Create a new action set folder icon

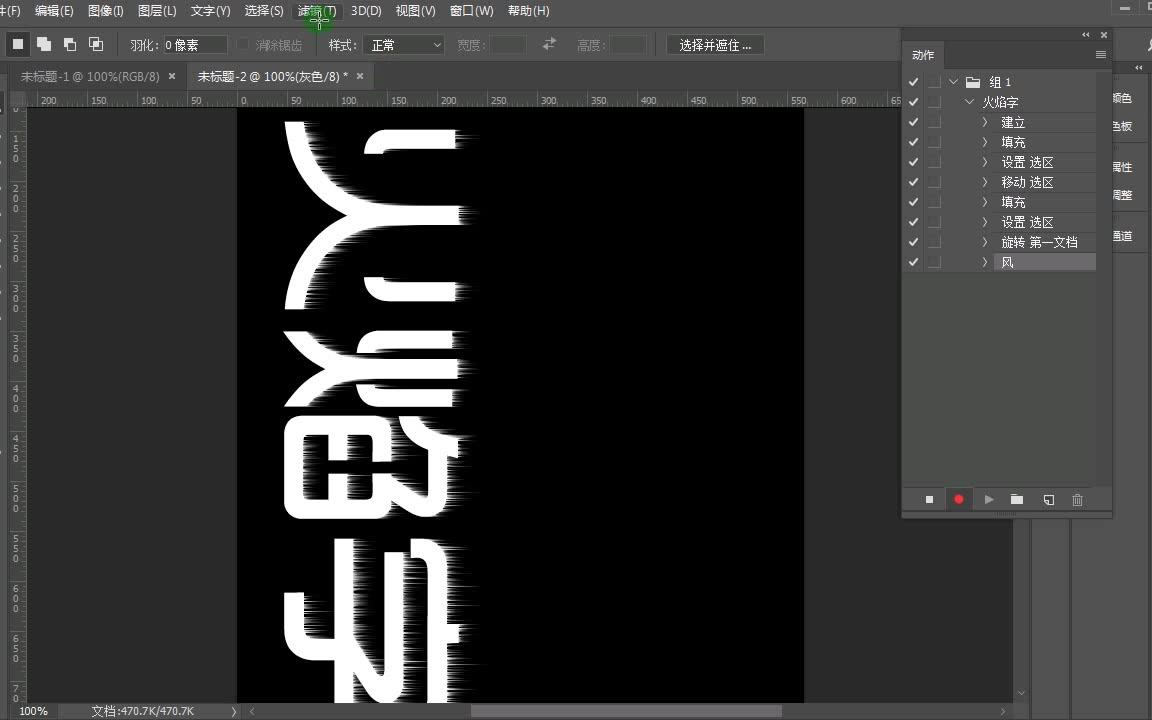tap(1017, 499)
